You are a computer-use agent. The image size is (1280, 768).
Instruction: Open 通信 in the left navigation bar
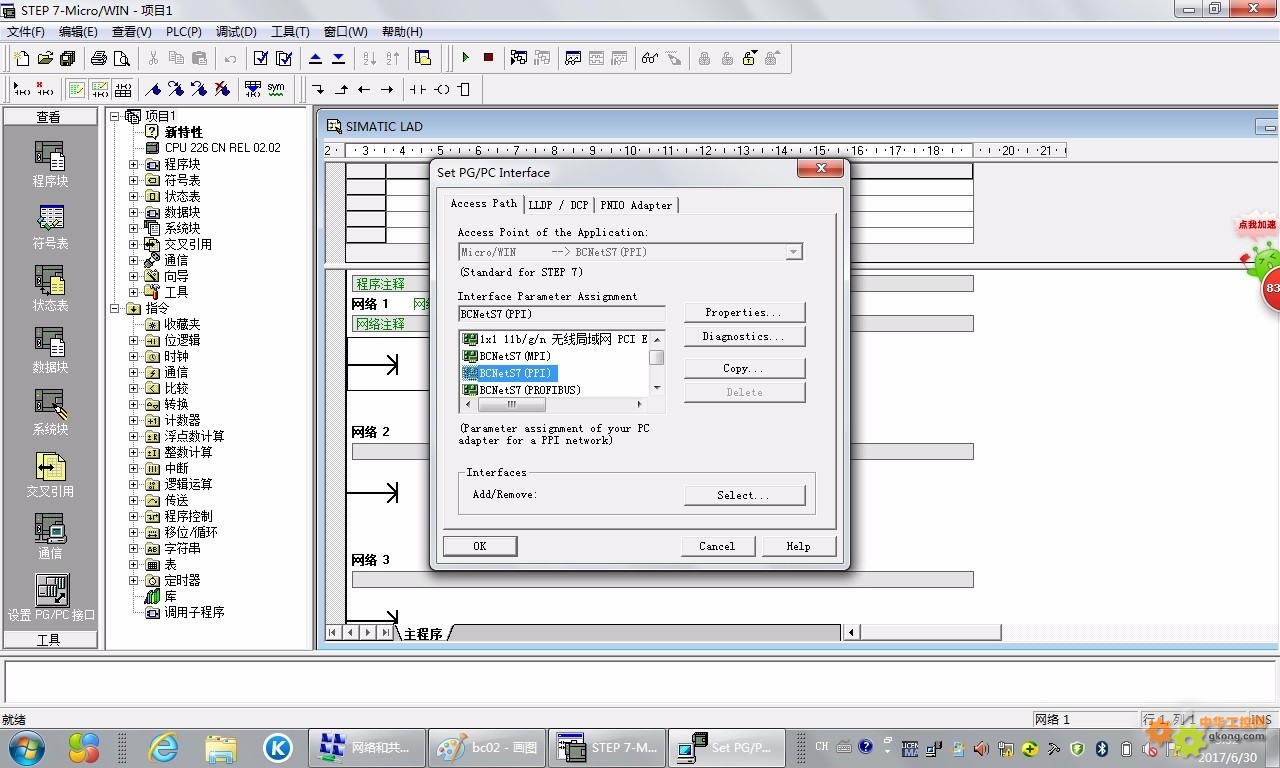(50, 536)
